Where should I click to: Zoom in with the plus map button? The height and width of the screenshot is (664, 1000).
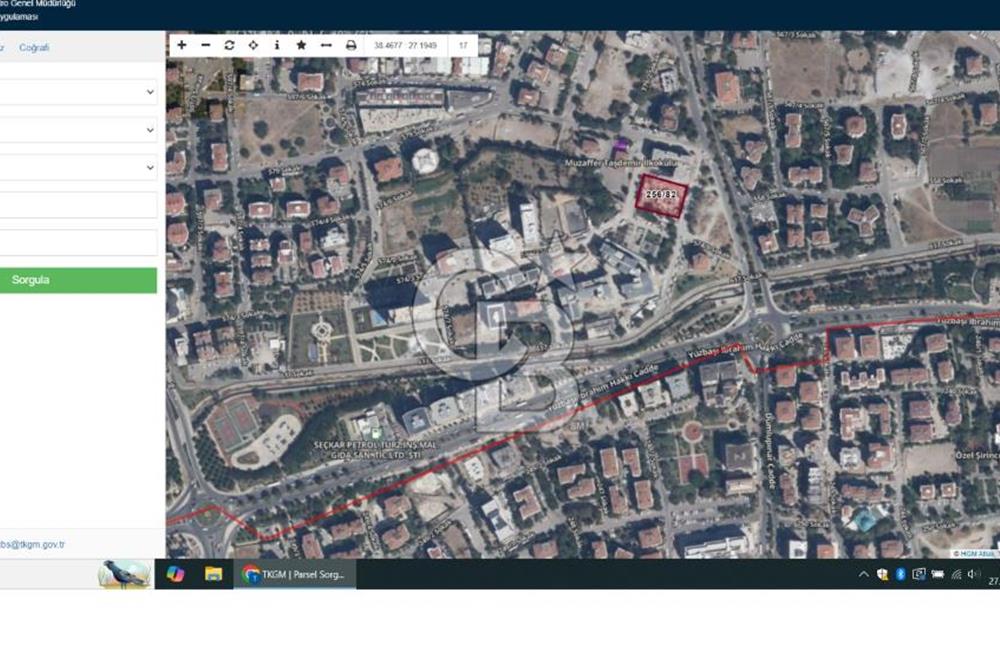(182, 45)
